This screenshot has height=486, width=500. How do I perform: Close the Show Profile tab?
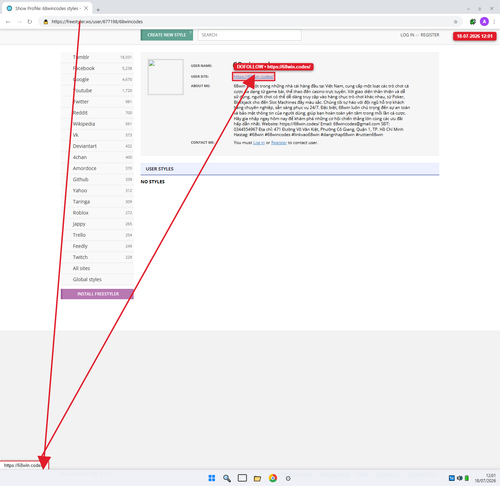(x=86, y=8)
